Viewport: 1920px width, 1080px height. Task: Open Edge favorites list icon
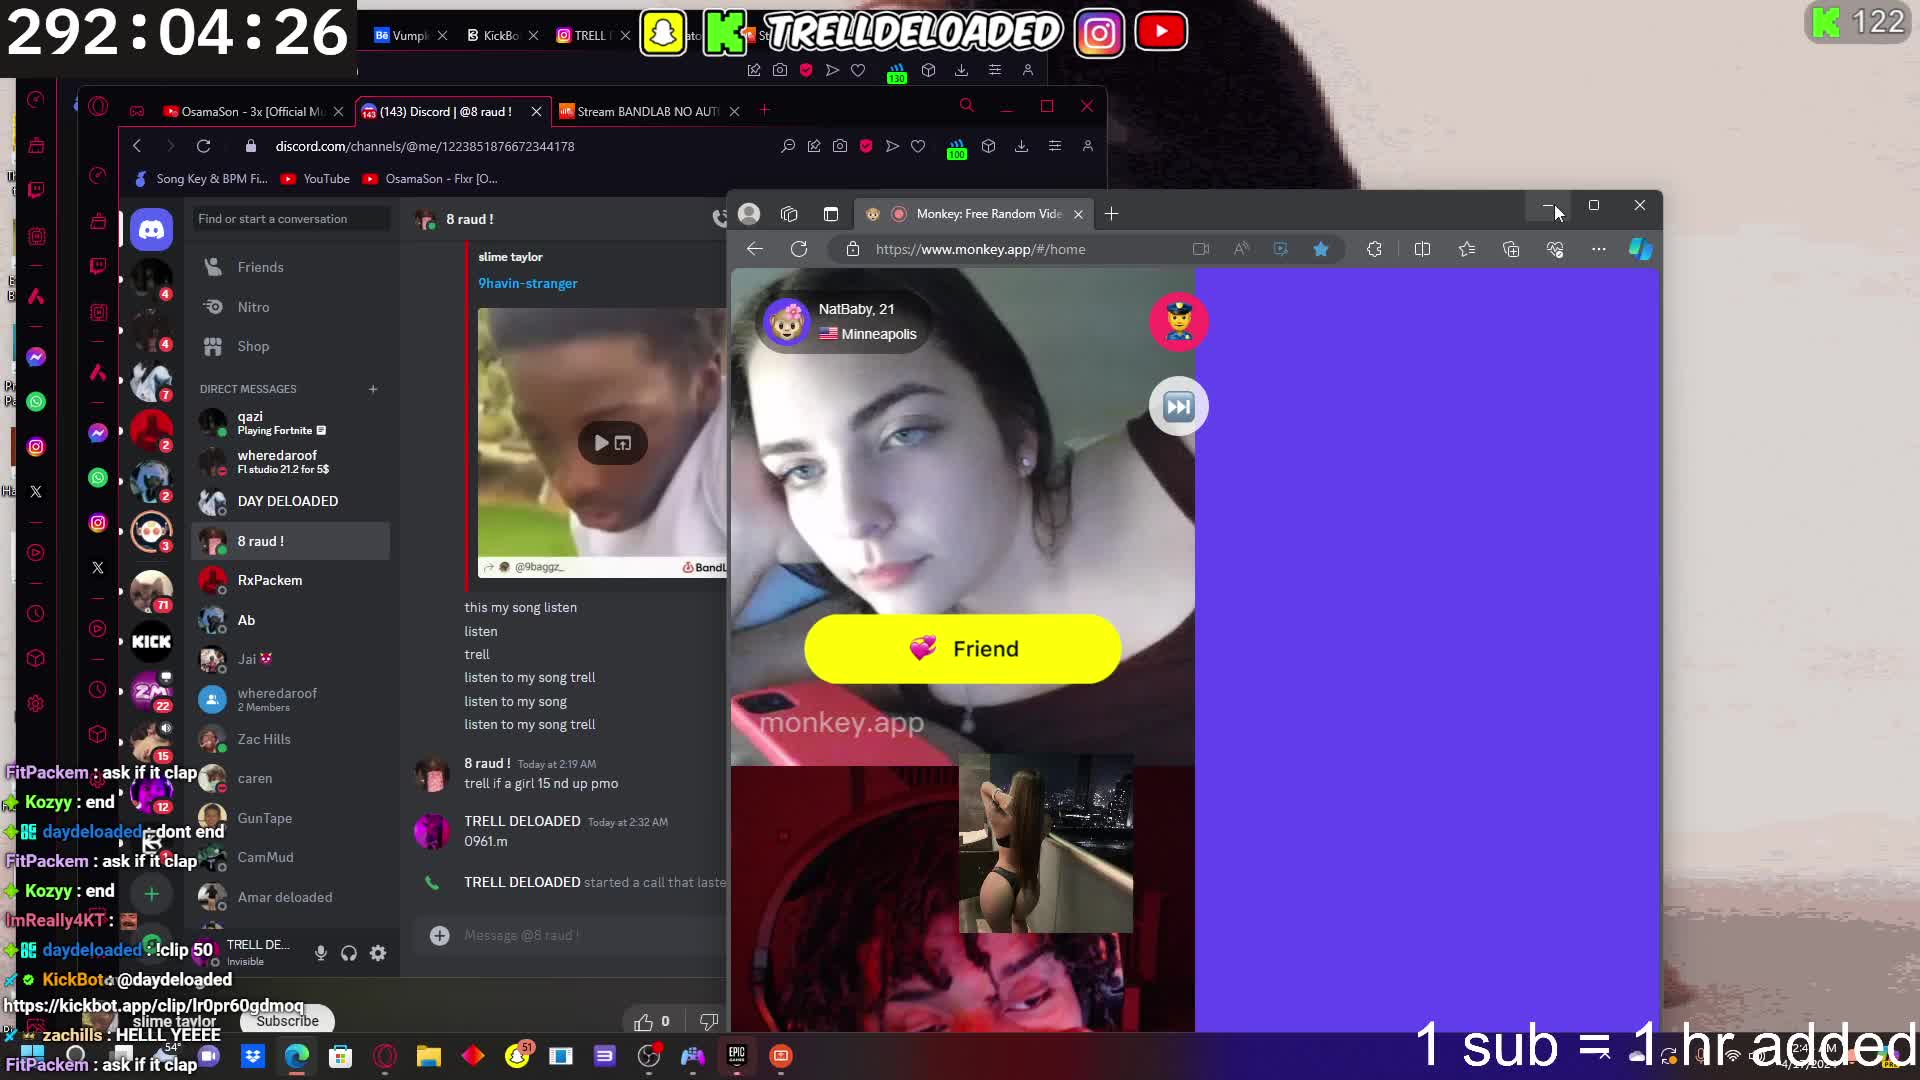pyautogui.click(x=1467, y=249)
